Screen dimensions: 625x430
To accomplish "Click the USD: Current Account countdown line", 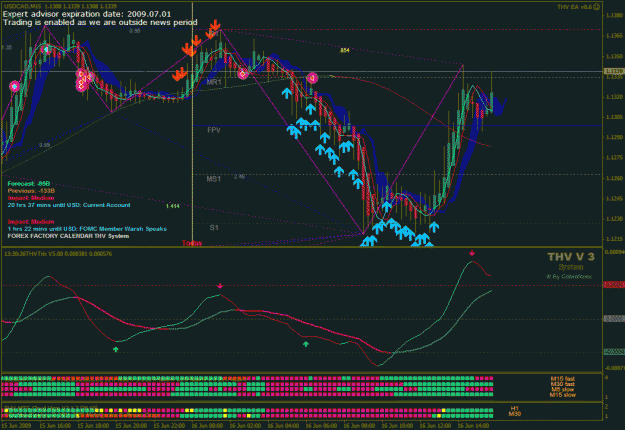I will coord(69,205).
